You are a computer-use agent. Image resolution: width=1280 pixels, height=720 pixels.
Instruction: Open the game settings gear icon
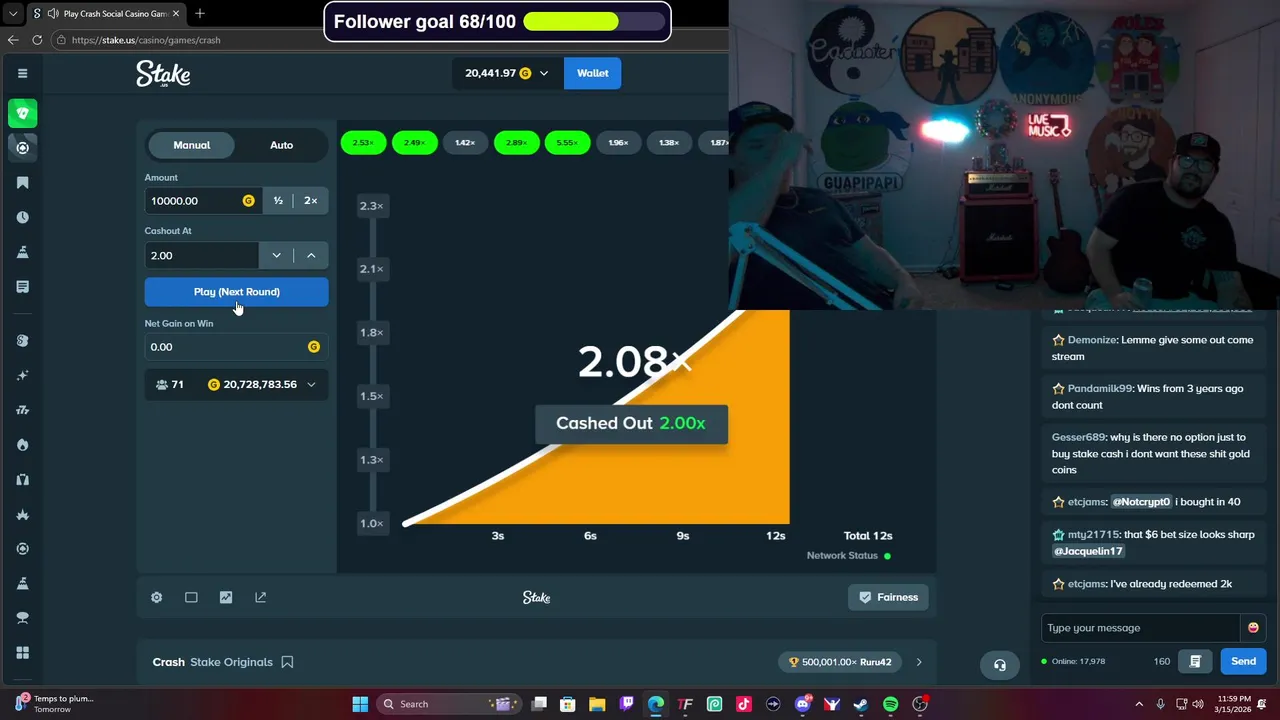click(x=157, y=597)
